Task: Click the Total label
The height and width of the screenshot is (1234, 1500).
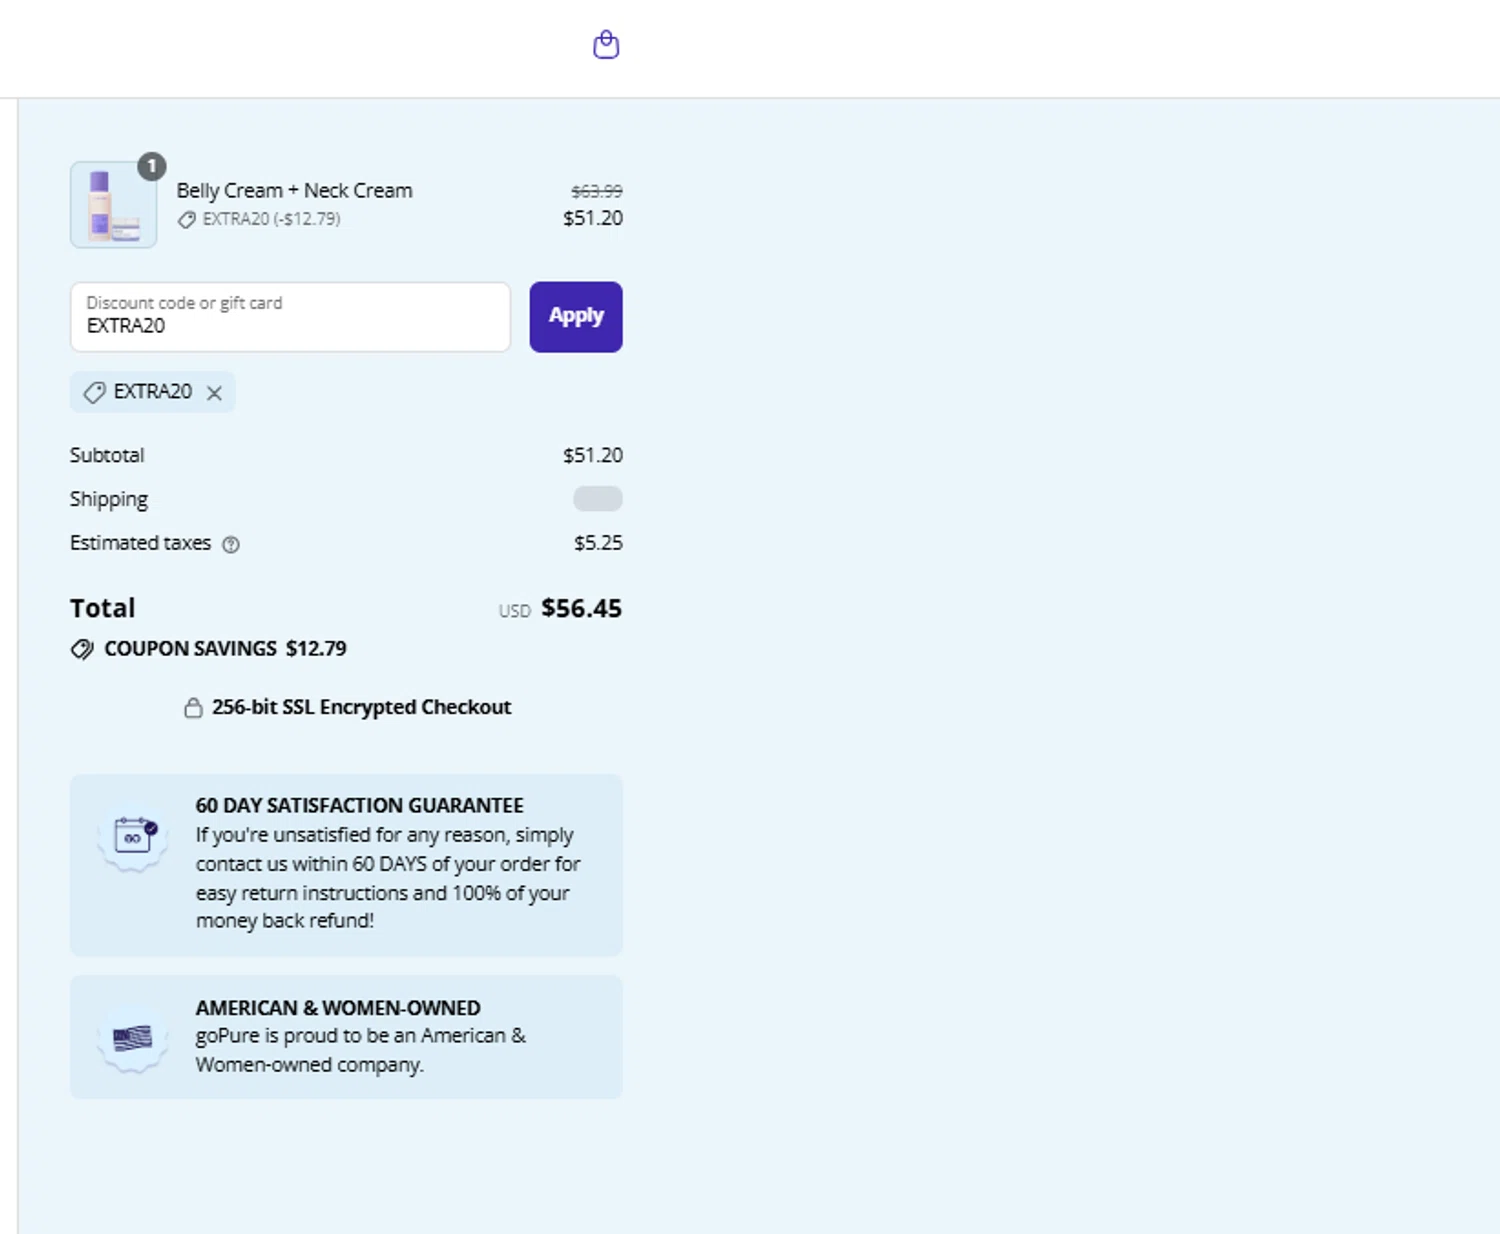Action: tap(103, 608)
